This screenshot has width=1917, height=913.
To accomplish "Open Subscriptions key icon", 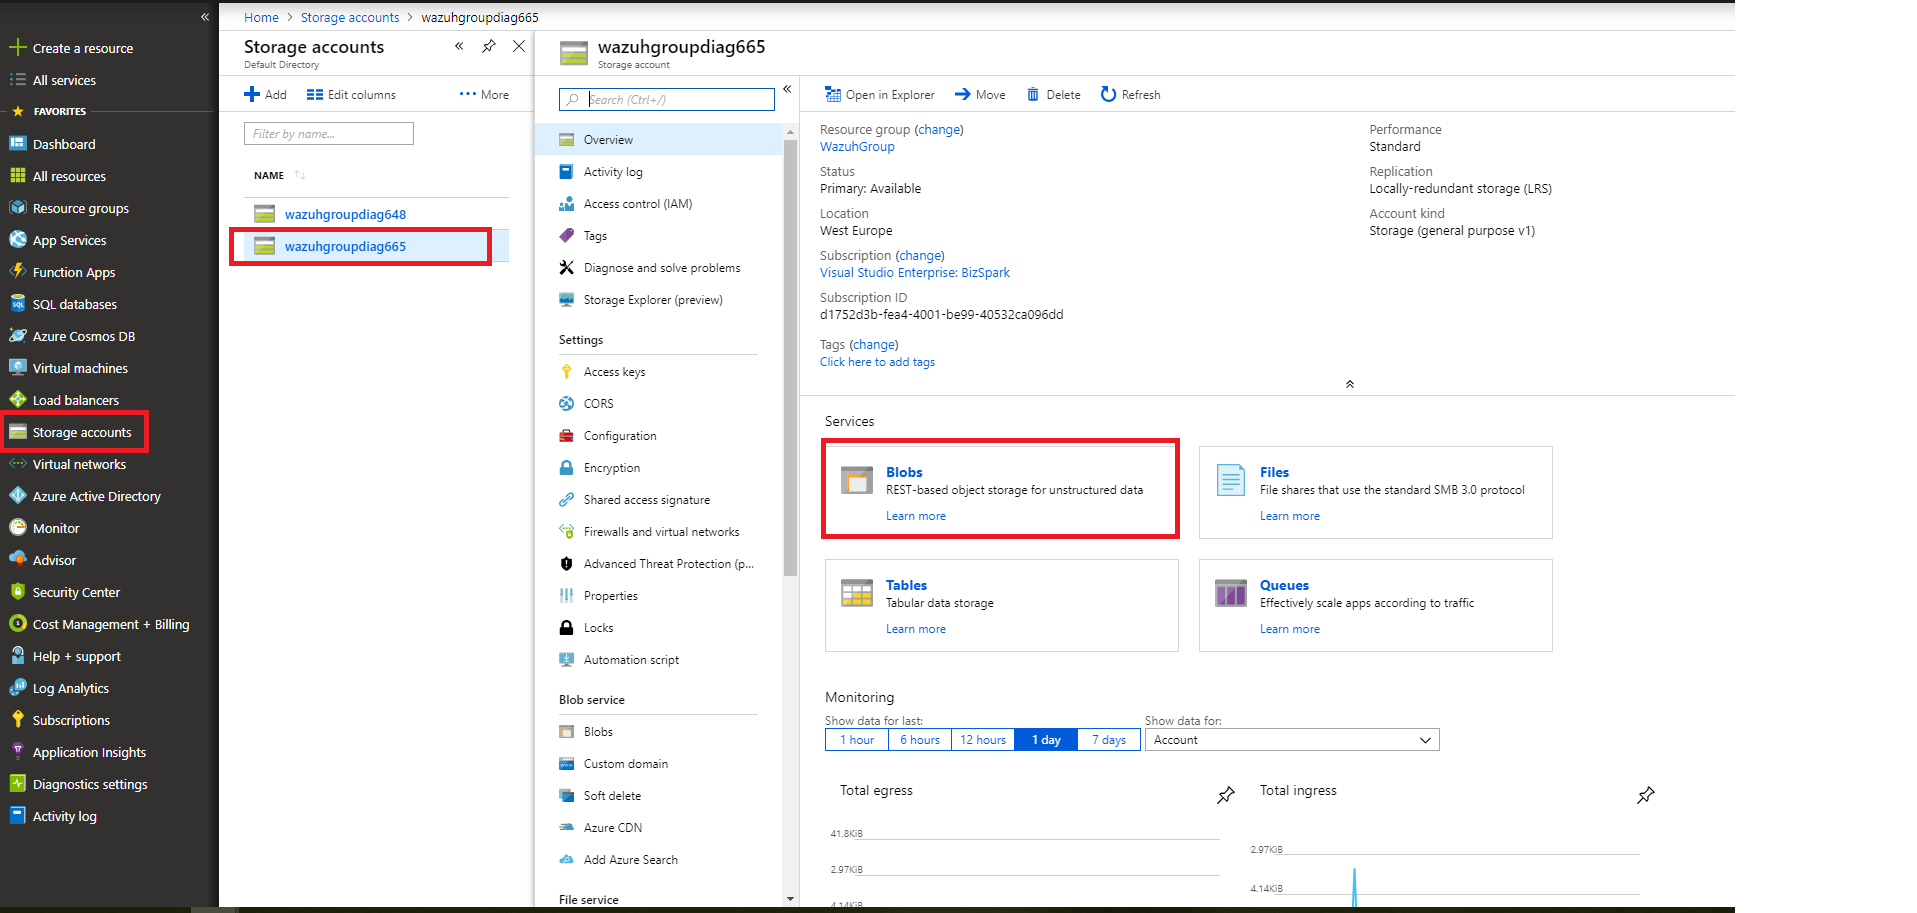I will (x=17, y=720).
